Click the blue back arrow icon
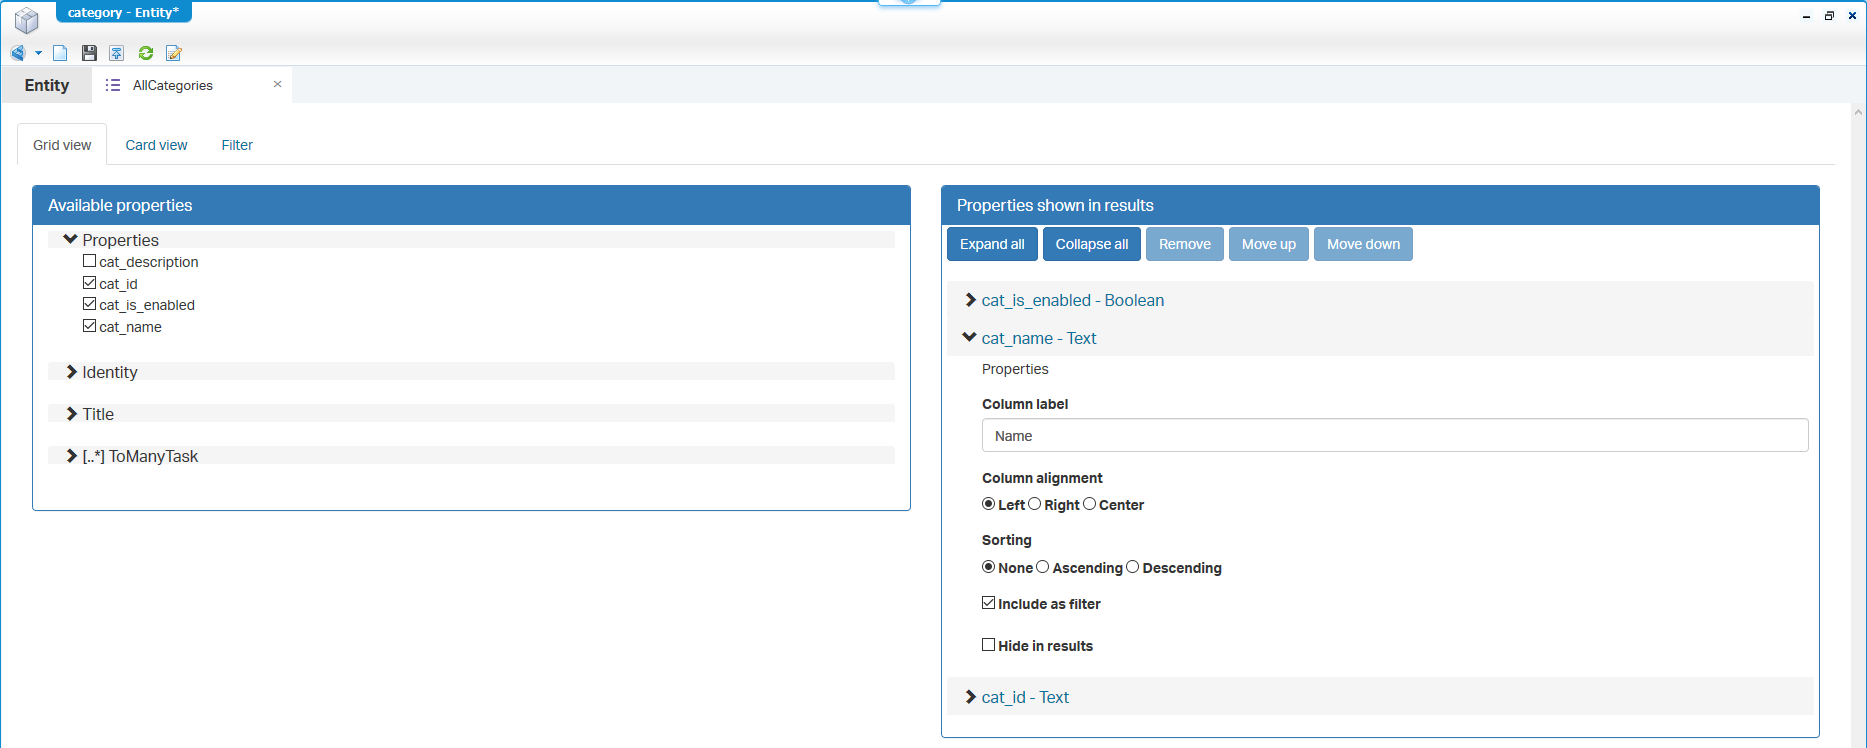Viewport: 1867px width, 748px height. click(x=17, y=53)
